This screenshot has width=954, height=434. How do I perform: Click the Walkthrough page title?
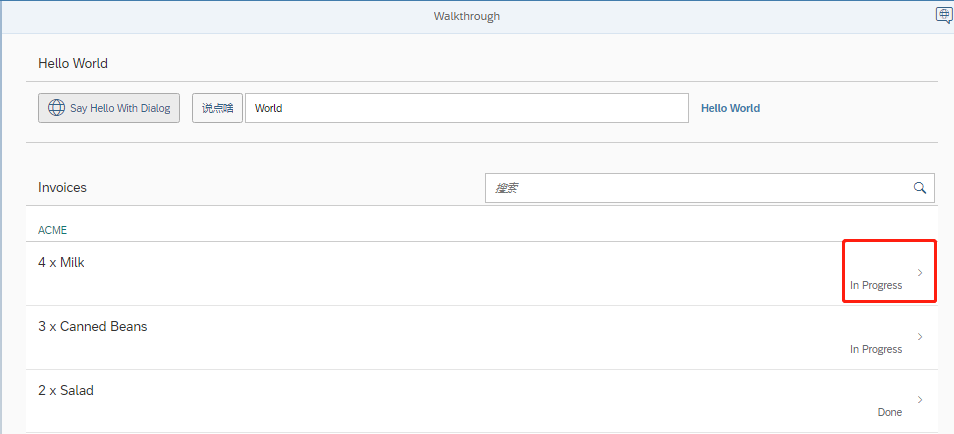[466, 16]
